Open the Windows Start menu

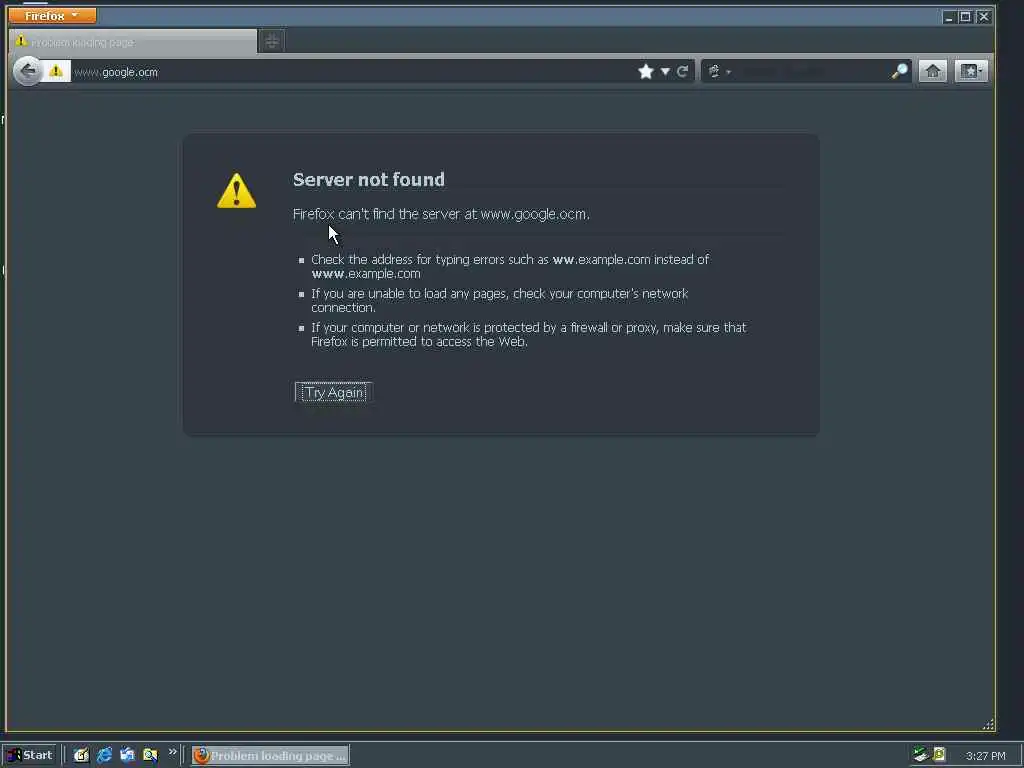pos(29,756)
